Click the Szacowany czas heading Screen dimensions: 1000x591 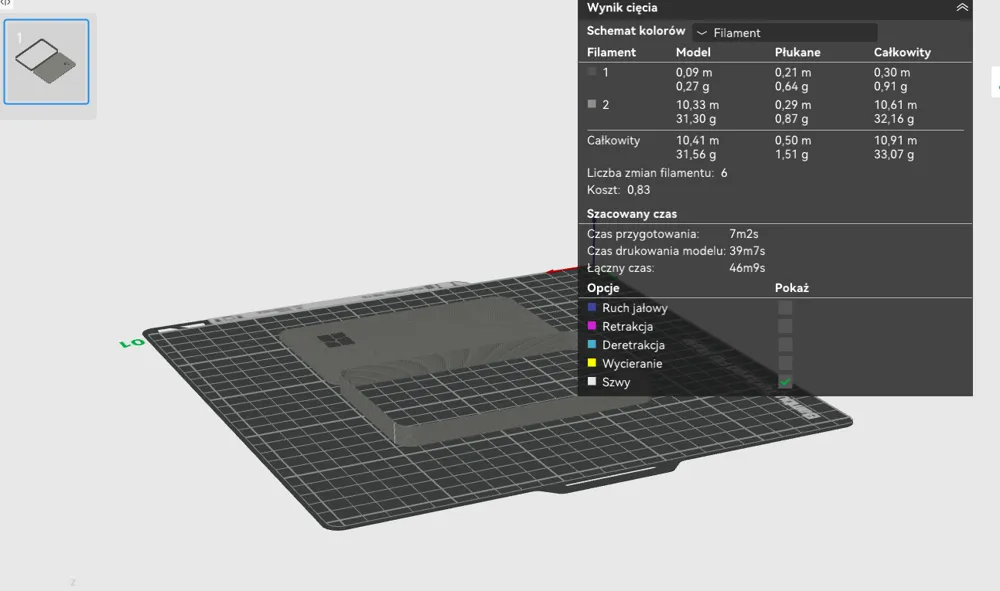pyautogui.click(x=631, y=214)
